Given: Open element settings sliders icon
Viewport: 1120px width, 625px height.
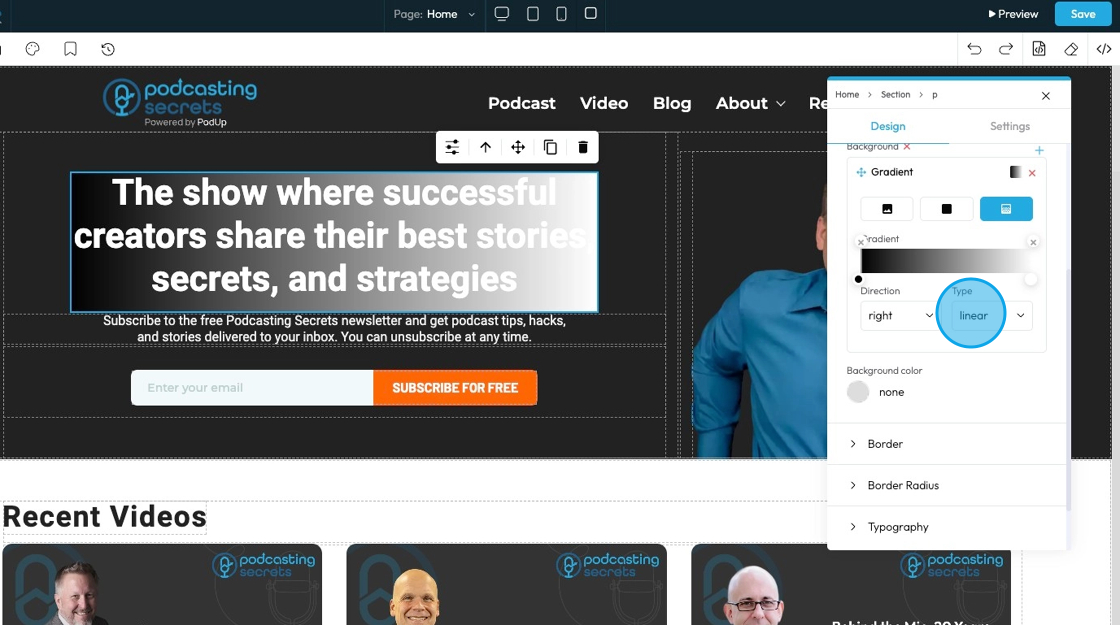Looking at the screenshot, I should click(452, 147).
